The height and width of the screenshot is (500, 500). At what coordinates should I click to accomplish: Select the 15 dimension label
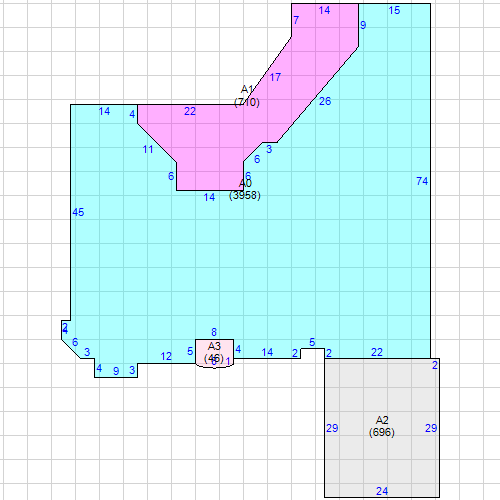point(394,10)
